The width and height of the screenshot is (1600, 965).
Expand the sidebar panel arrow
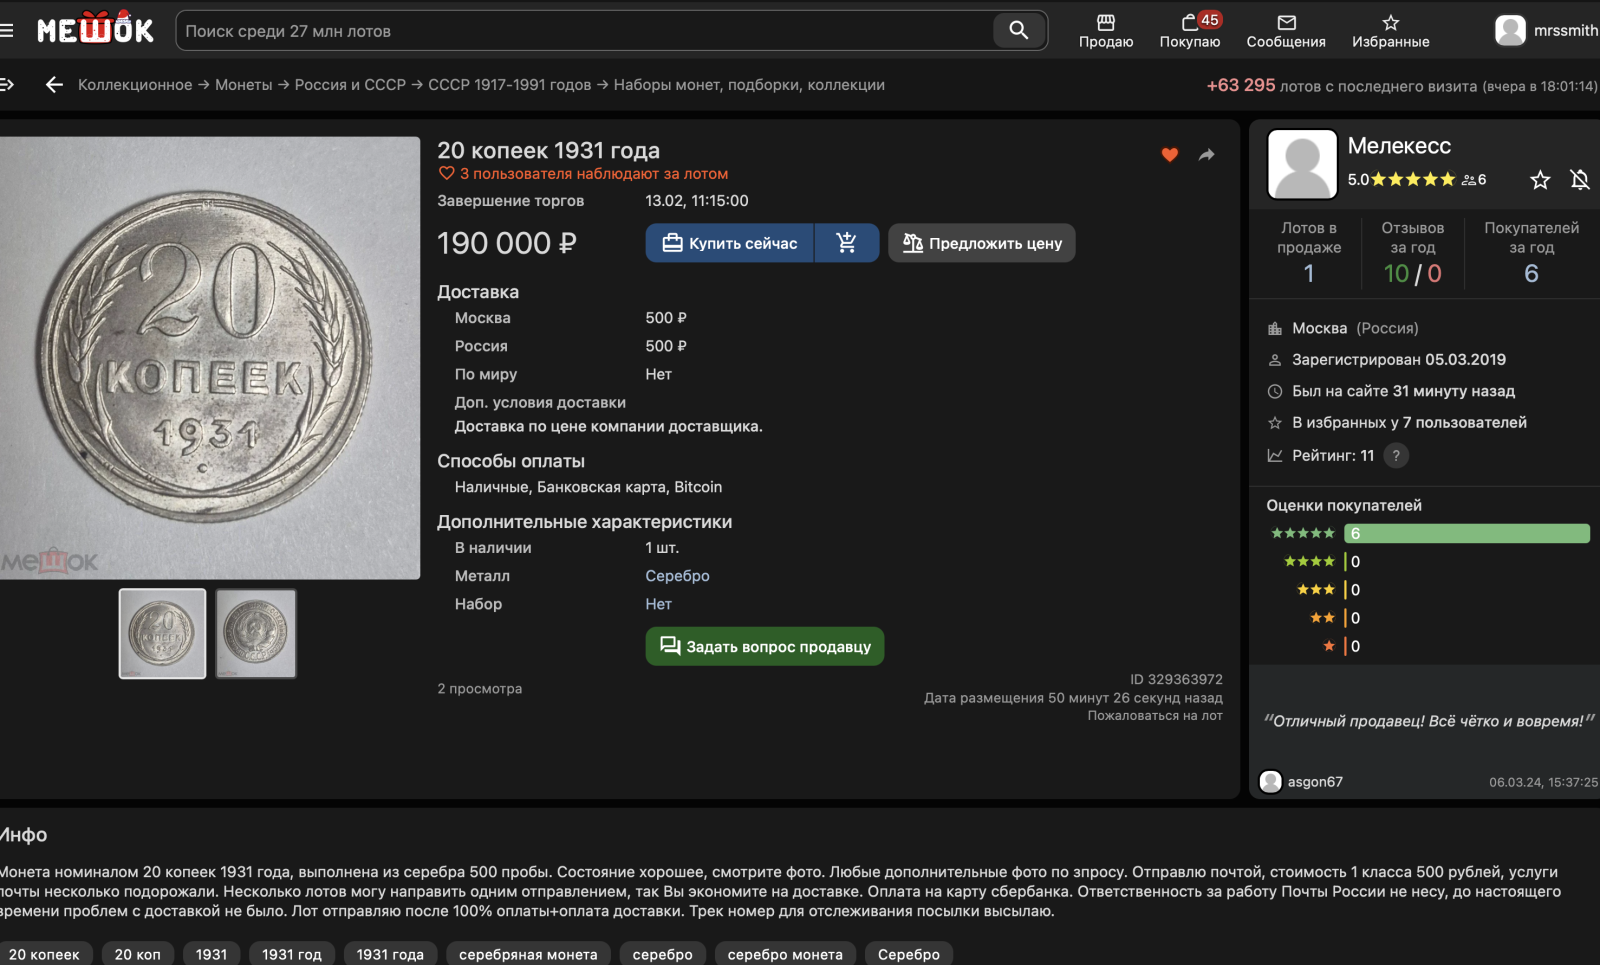pos(7,85)
